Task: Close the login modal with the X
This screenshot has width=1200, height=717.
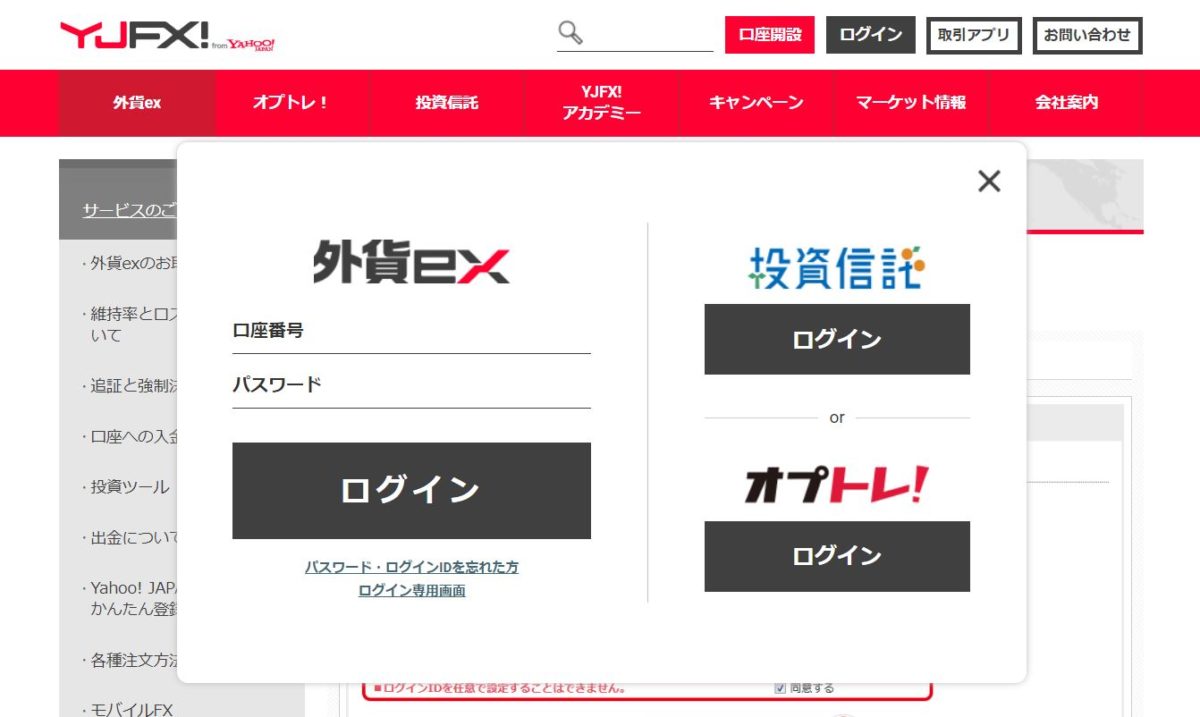Action: (x=989, y=182)
